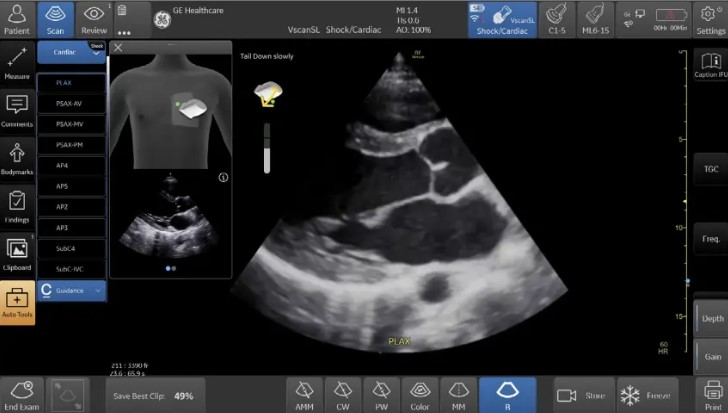Switch to the Review tab
This screenshot has width=728, height=413.
pyautogui.click(x=94, y=17)
